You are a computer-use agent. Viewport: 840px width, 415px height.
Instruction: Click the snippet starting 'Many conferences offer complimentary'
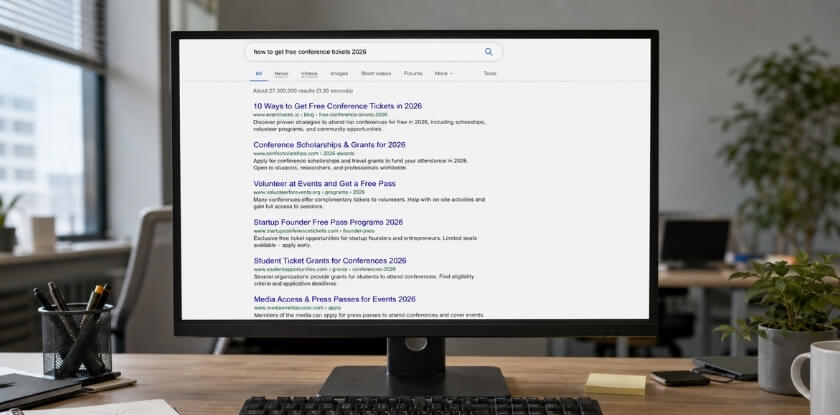[x=369, y=203]
